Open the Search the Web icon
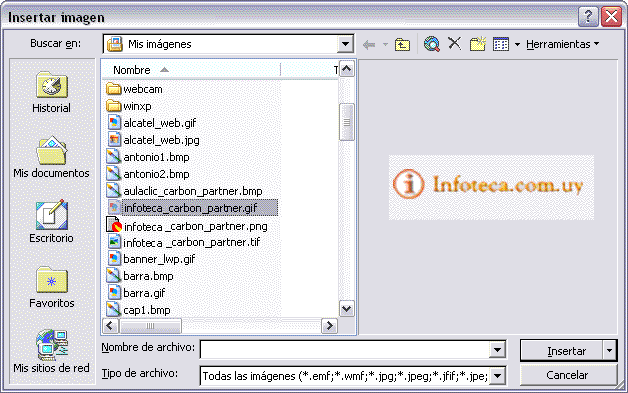 pos(432,44)
